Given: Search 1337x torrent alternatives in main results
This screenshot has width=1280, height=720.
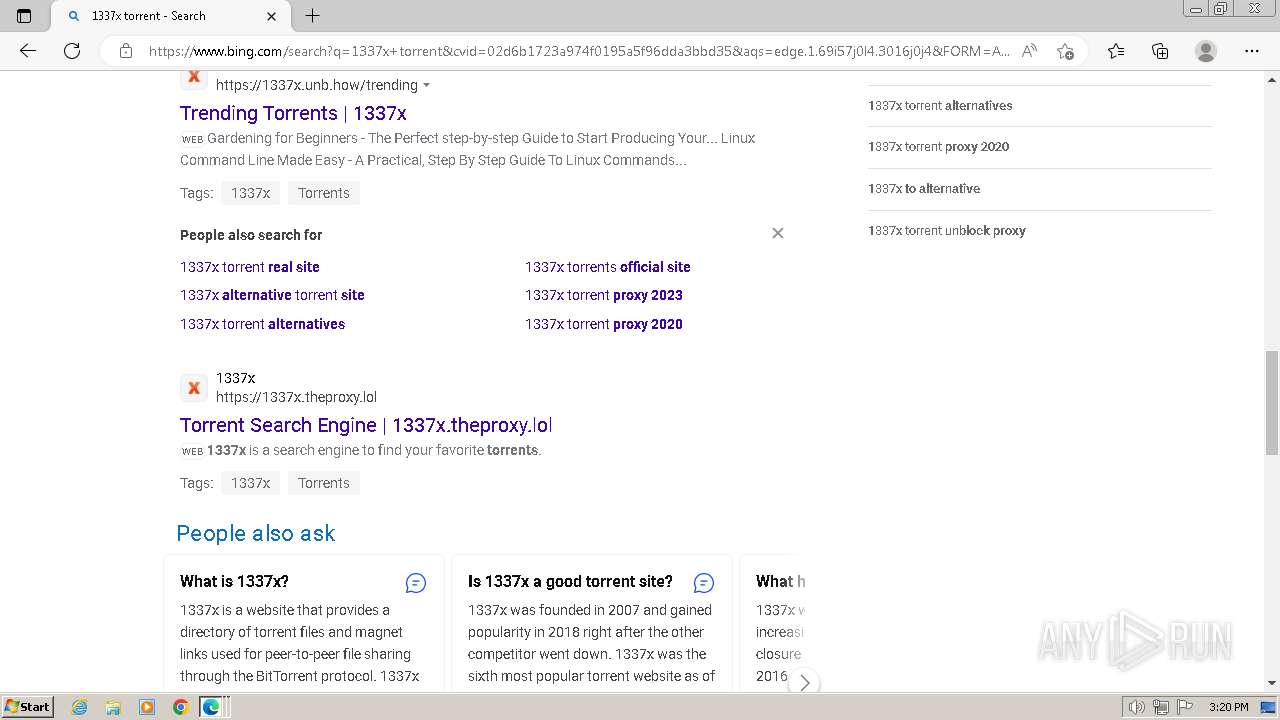Looking at the screenshot, I should click(x=262, y=324).
